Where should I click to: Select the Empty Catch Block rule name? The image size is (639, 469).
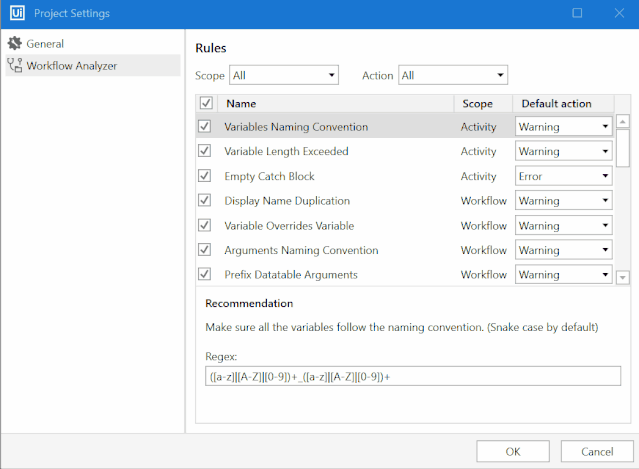coord(269,176)
